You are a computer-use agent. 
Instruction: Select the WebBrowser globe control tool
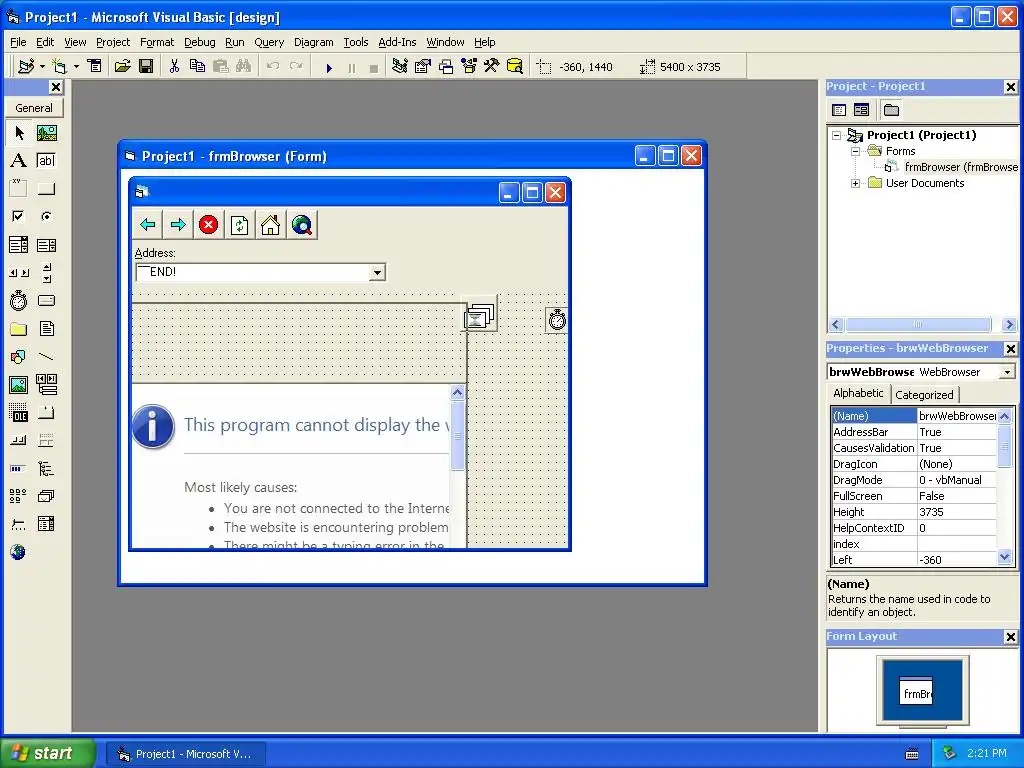[x=19, y=552]
